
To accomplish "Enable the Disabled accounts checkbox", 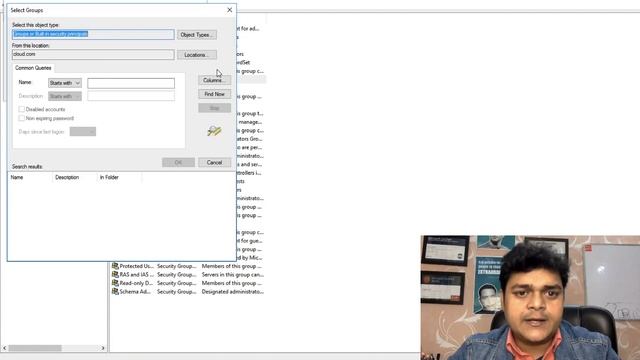I will 22,109.
